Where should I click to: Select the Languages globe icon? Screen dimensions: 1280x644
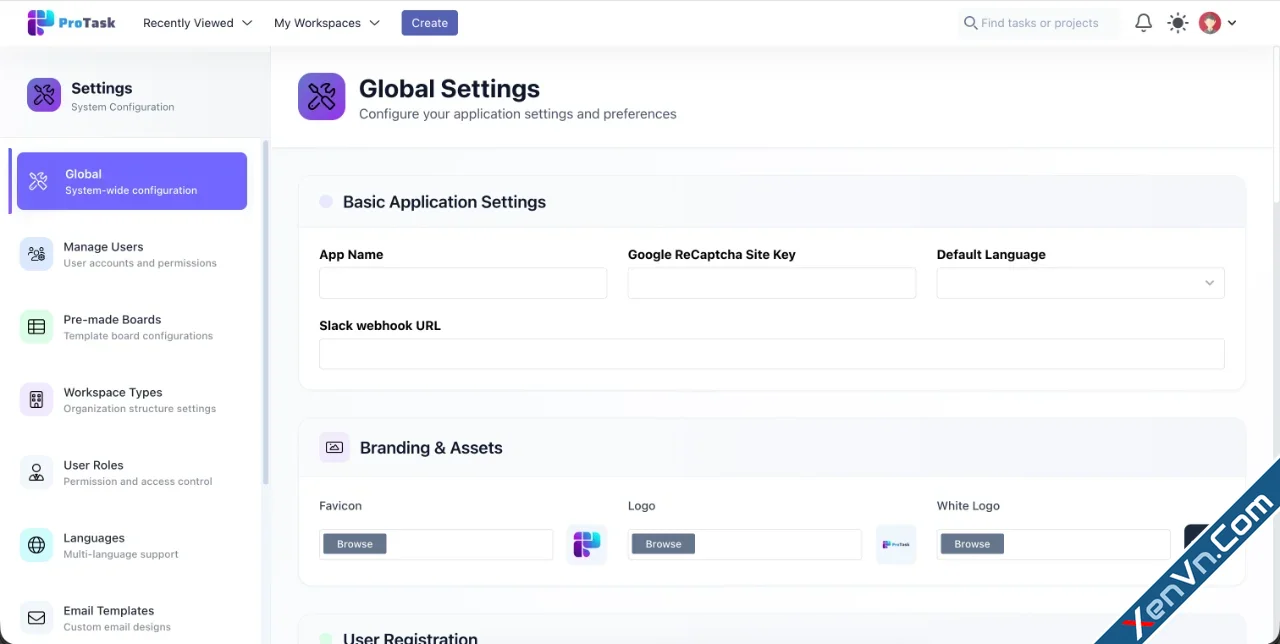point(36,545)
